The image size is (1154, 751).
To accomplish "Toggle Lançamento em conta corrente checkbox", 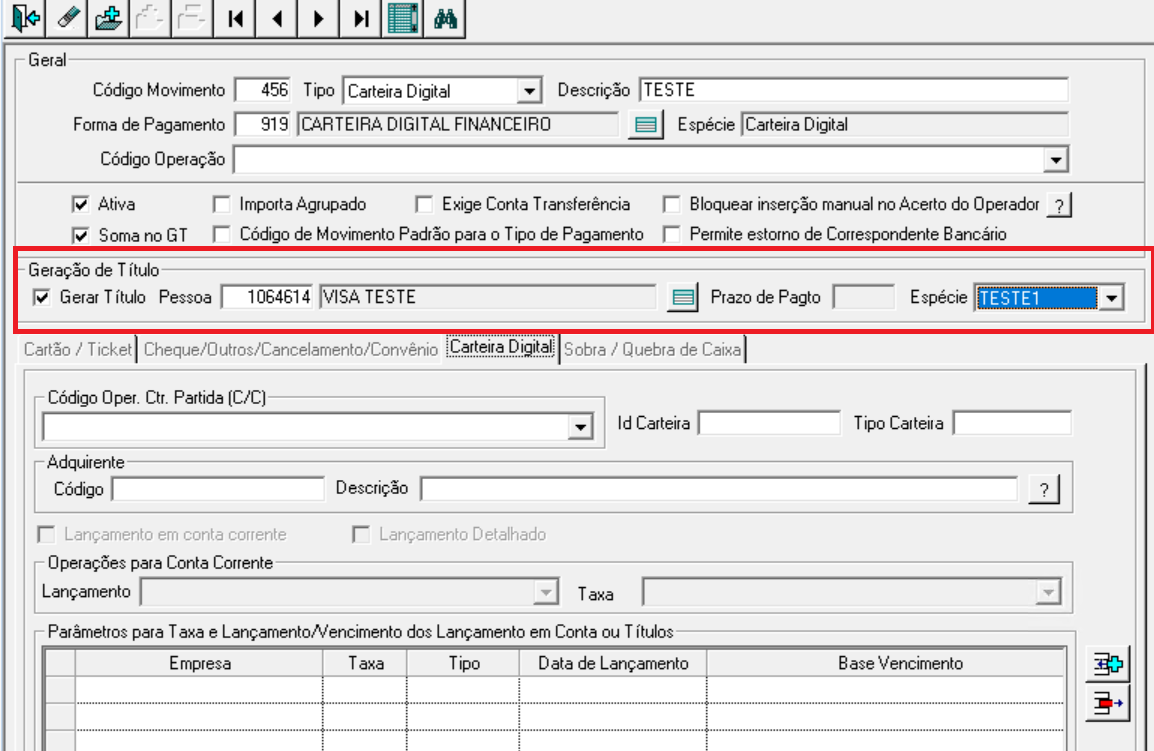I will pyautogui.click(x=46, y=534).
